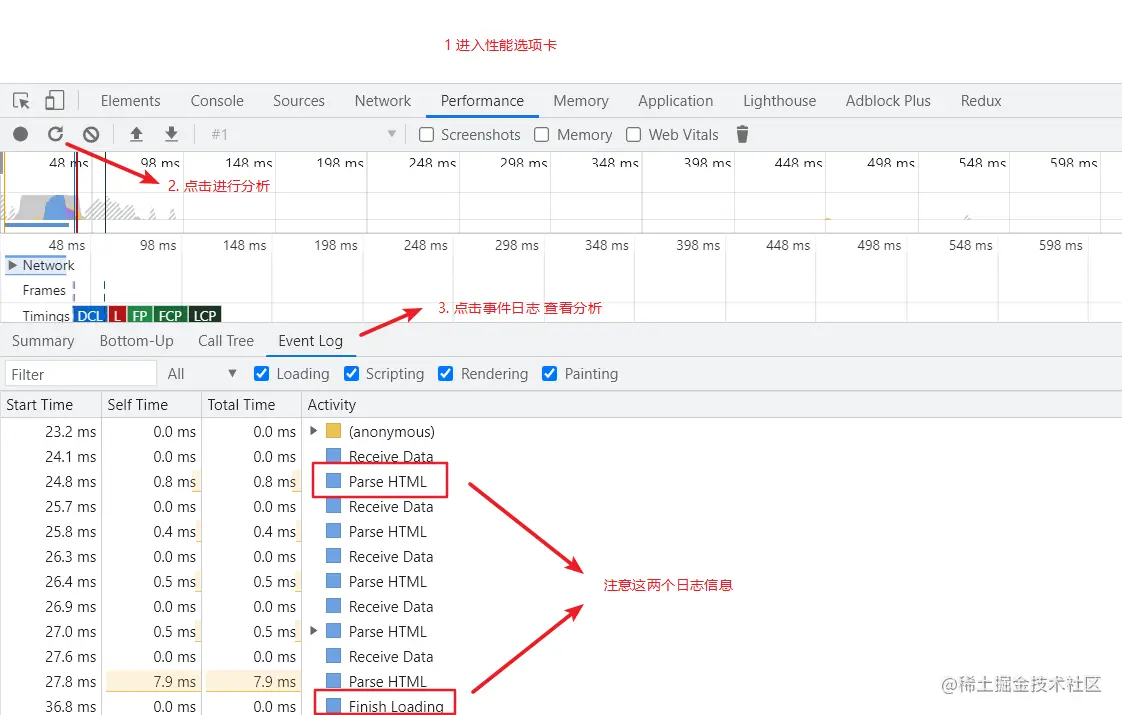Open the Redux tab
Viewport: 1122px width, 715px height.
[980, 101]
